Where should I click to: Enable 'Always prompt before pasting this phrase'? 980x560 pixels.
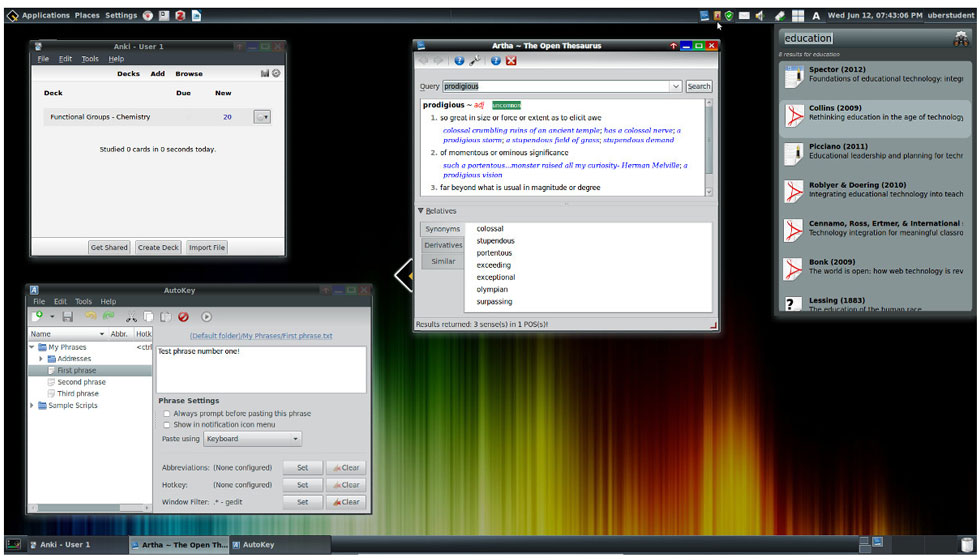pos(166,414)
